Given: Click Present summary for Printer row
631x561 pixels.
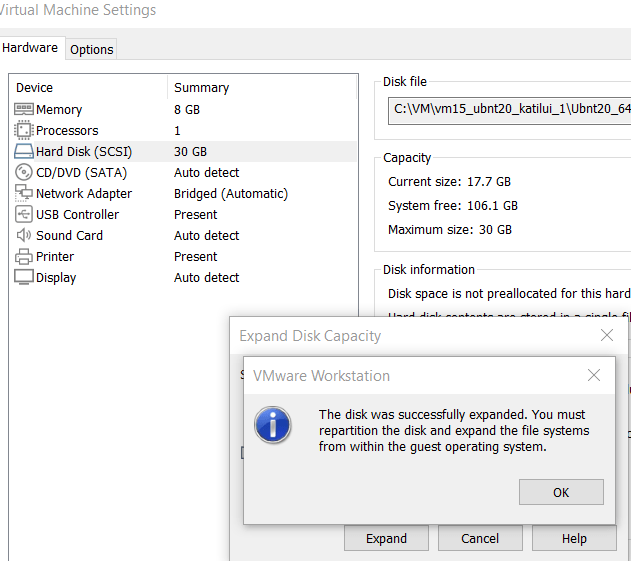Looking at the screenshot, I should pyautogui.click(x=196, y=256).
